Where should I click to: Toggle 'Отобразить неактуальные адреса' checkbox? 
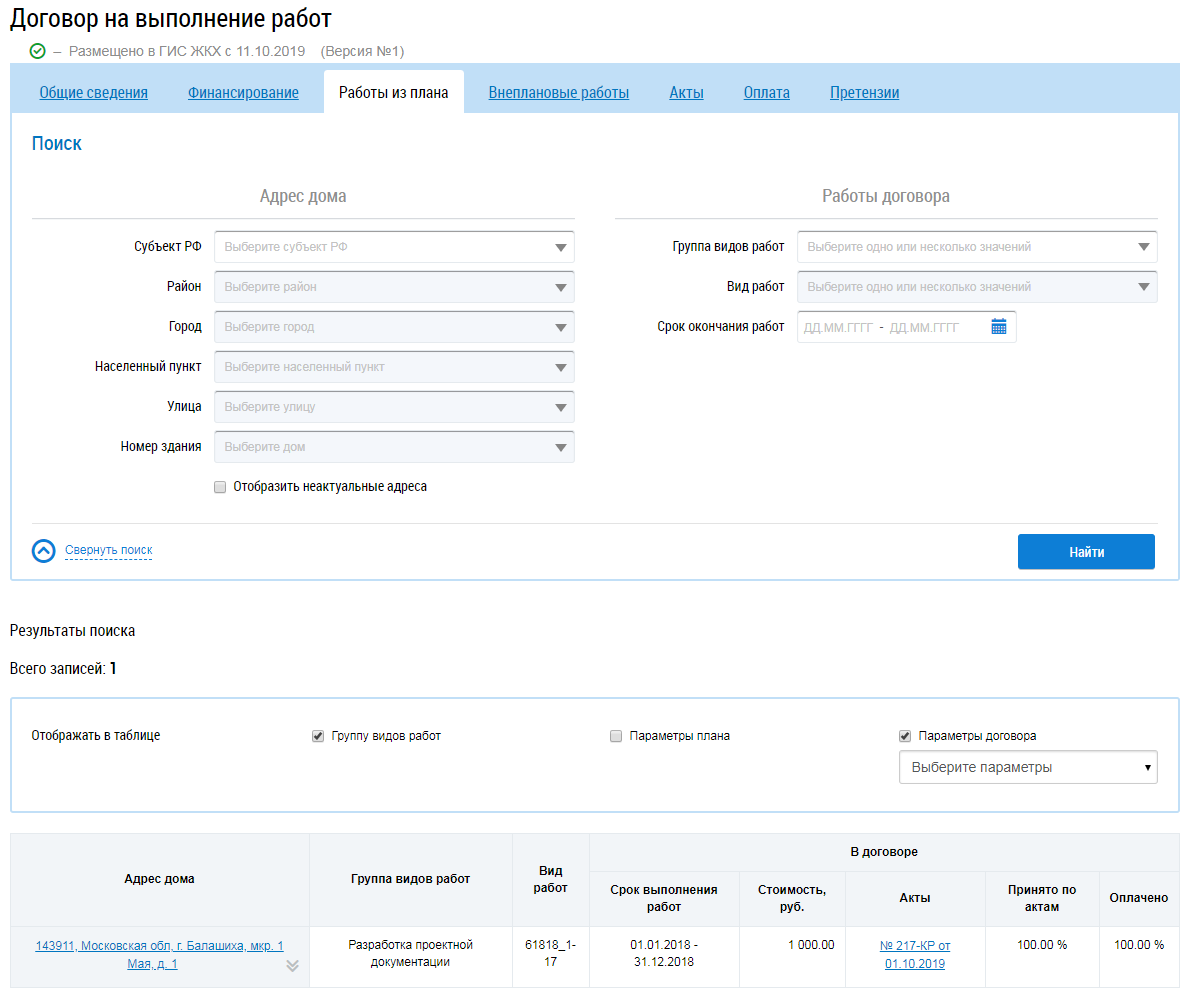(220, 487)
